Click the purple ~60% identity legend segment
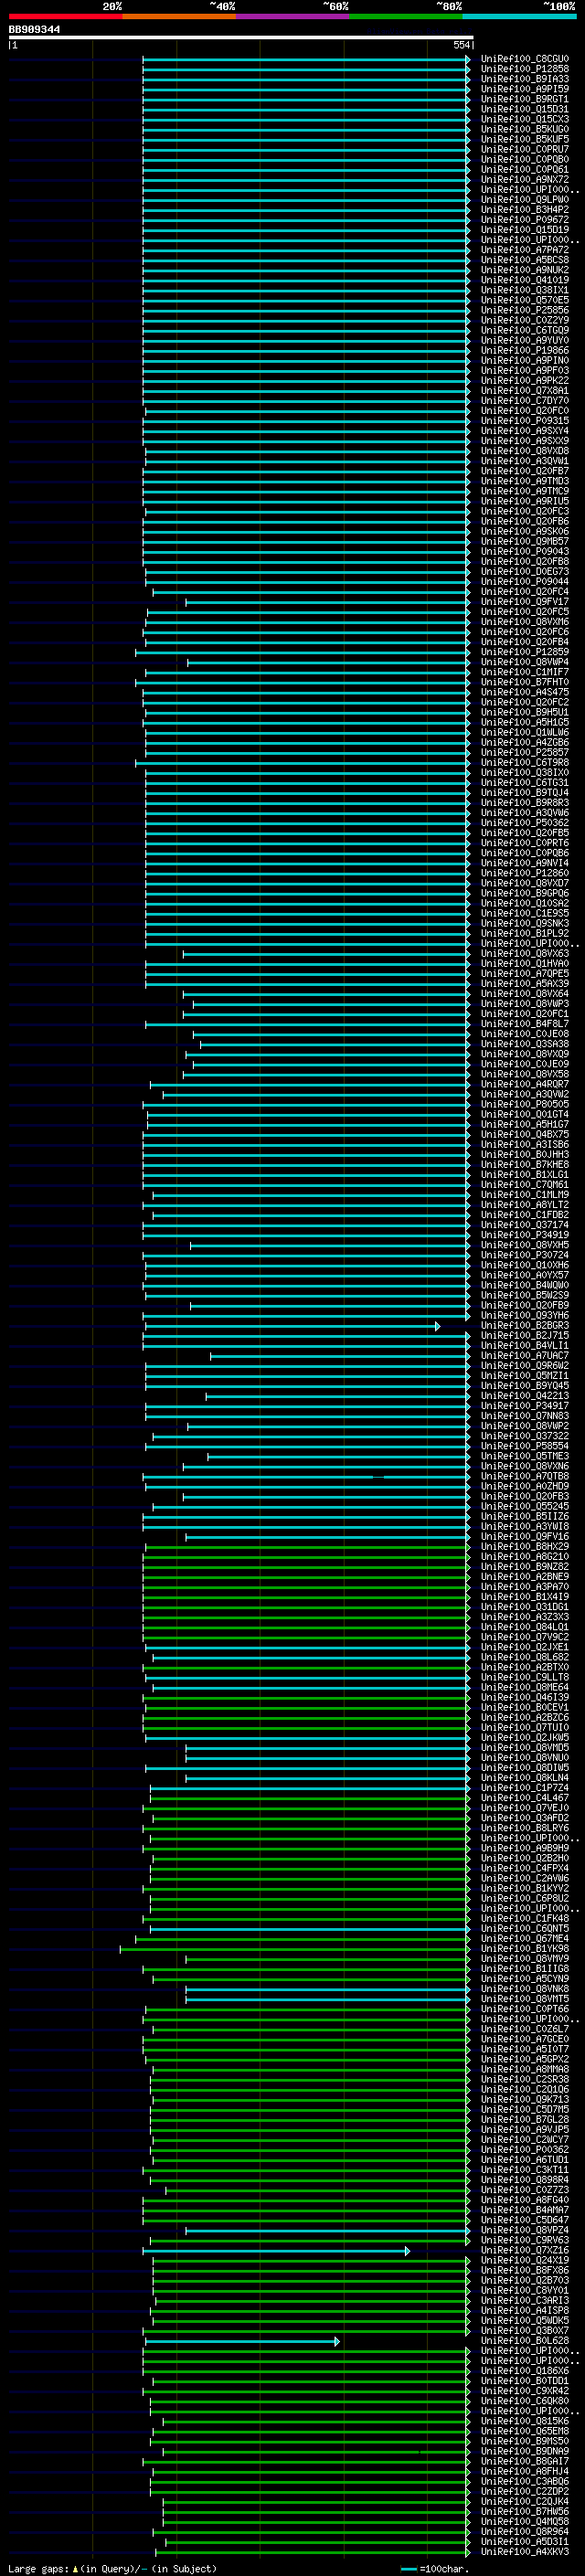 (x=293, y=16)
